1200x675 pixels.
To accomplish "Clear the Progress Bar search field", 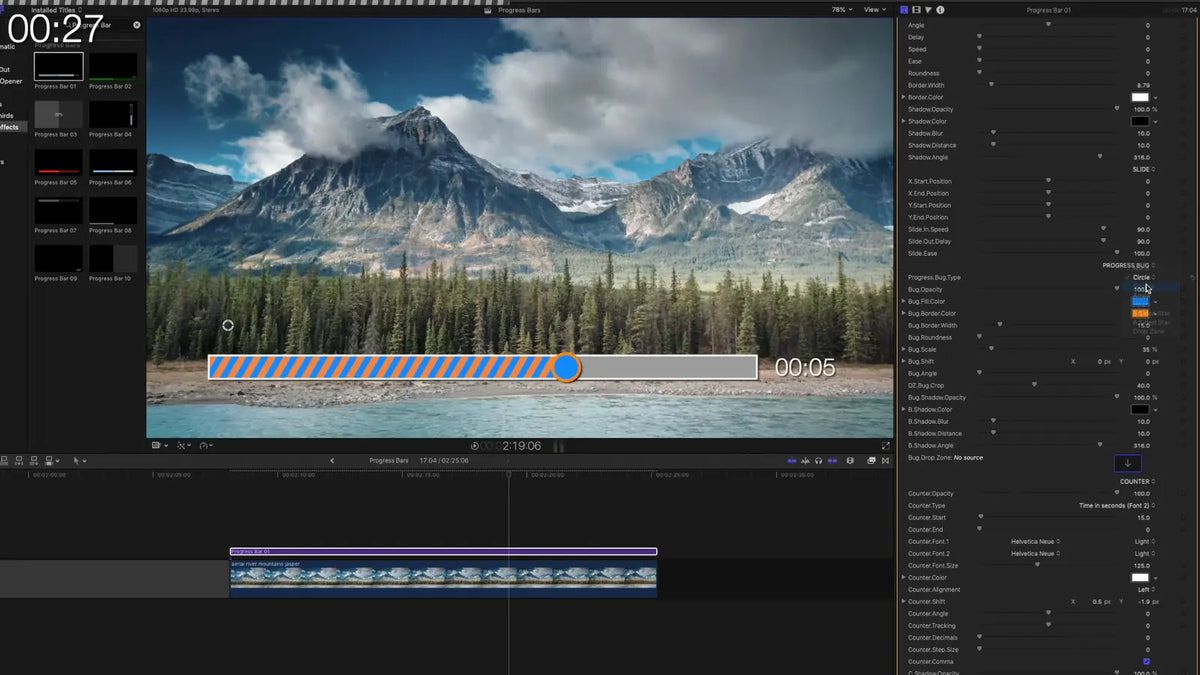I will click(x=137, y=25).
